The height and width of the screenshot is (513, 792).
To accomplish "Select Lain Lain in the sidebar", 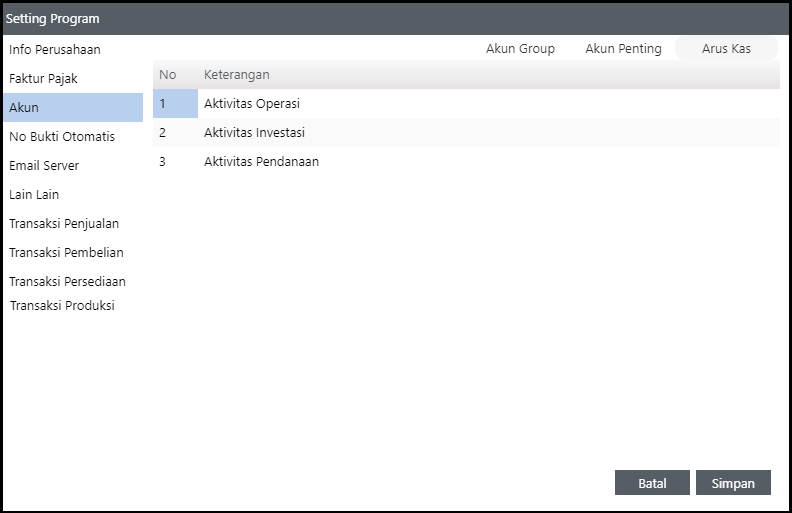I will point(34,194).
